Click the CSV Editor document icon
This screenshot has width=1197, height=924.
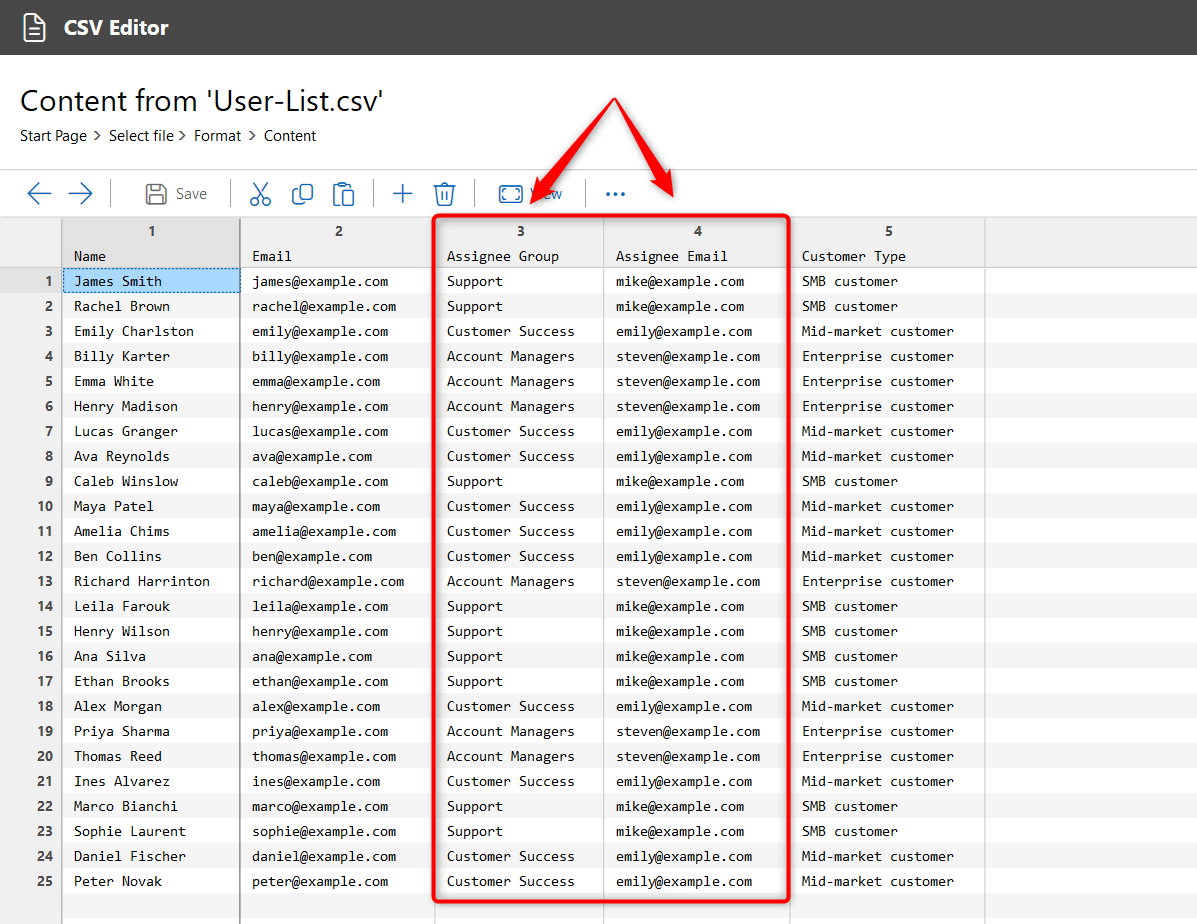tap(36, 27)
